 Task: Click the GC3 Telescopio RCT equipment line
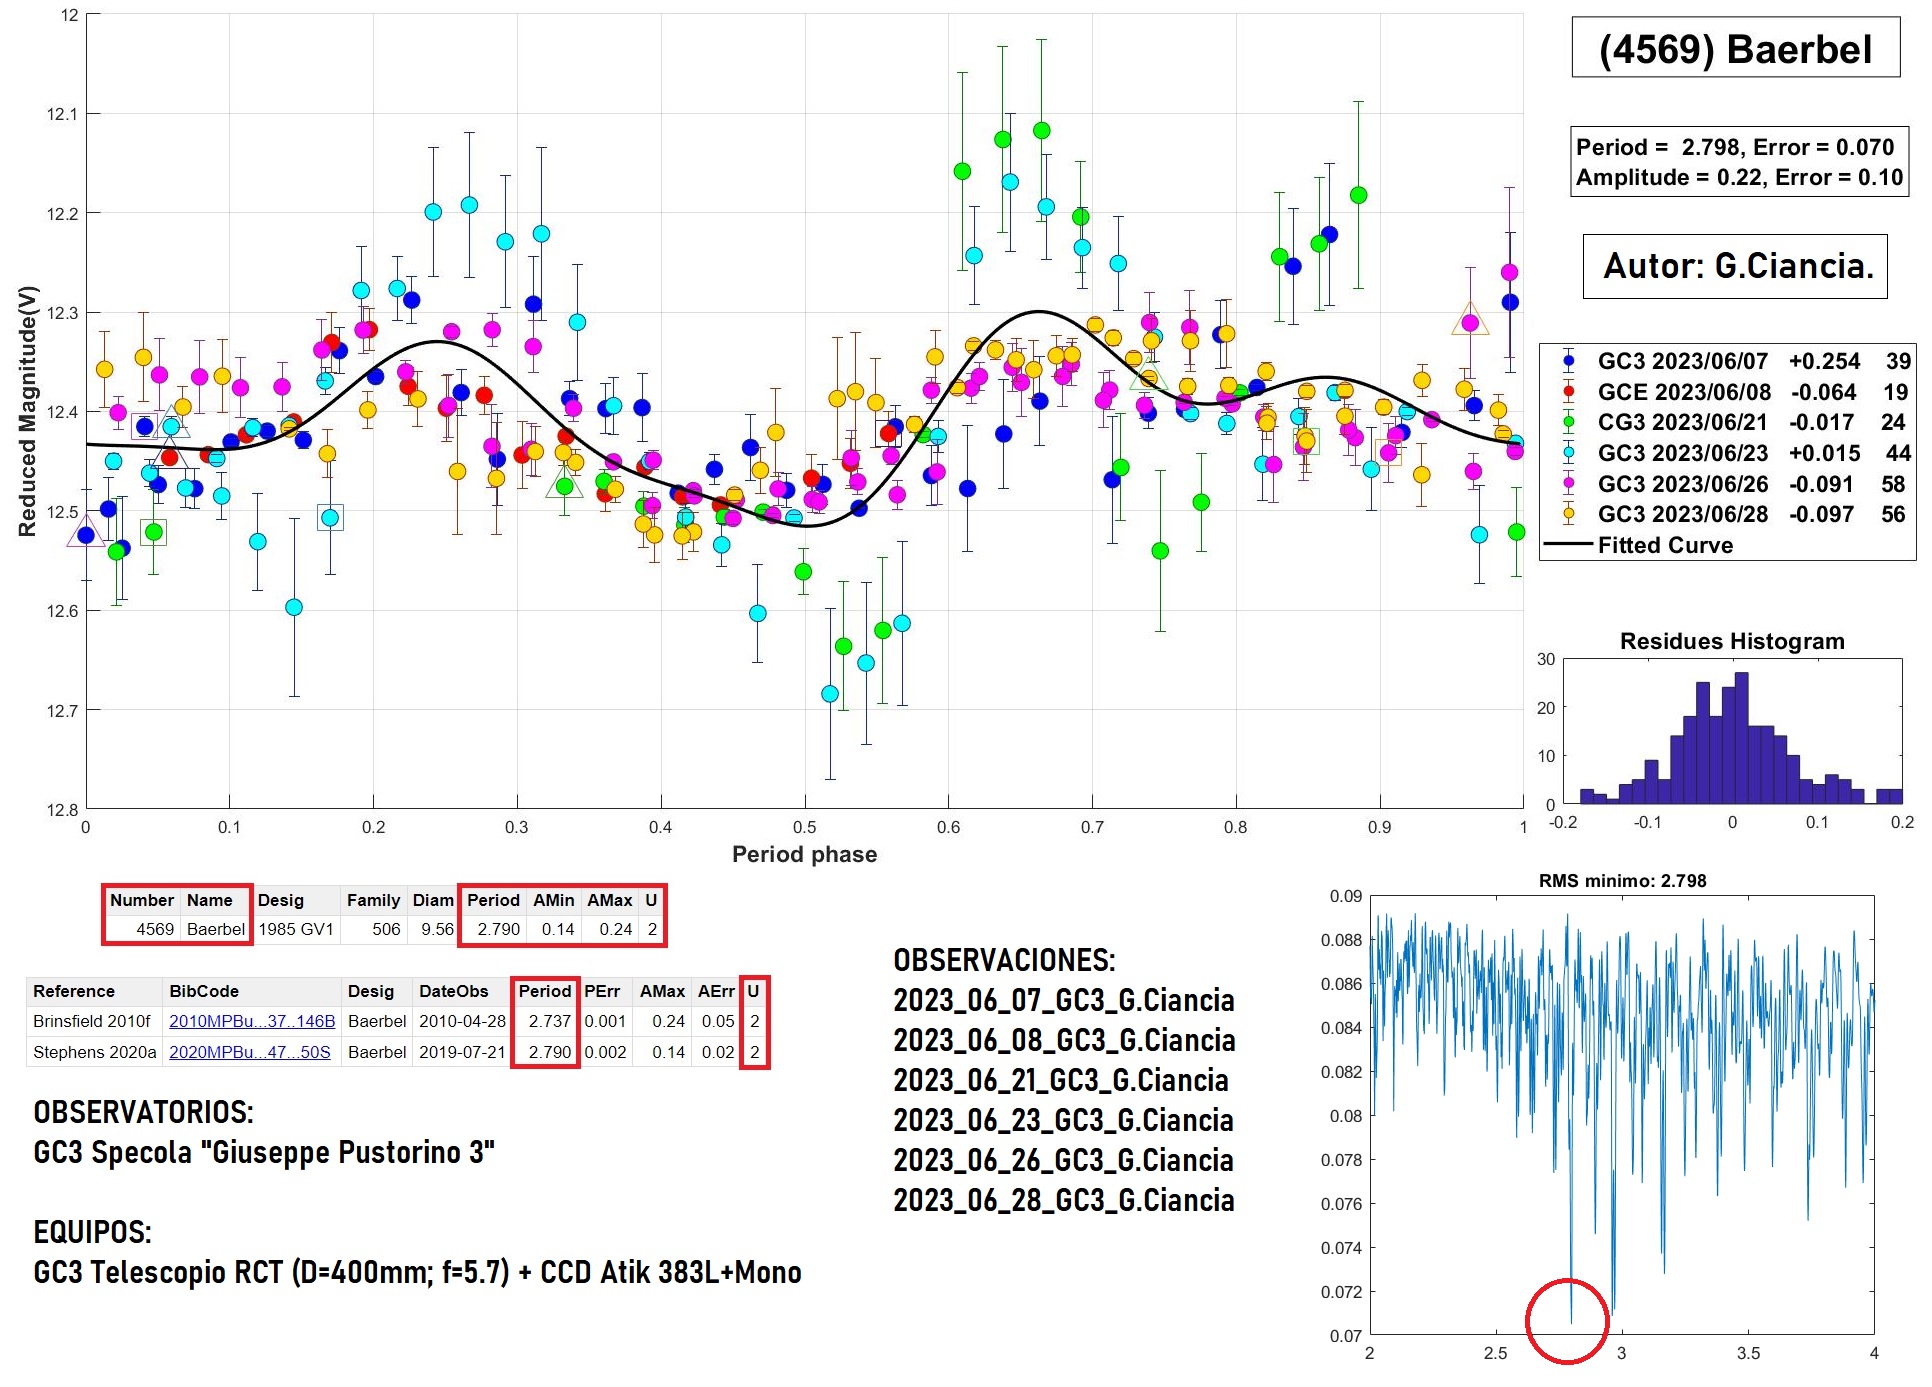[417, 1272]
